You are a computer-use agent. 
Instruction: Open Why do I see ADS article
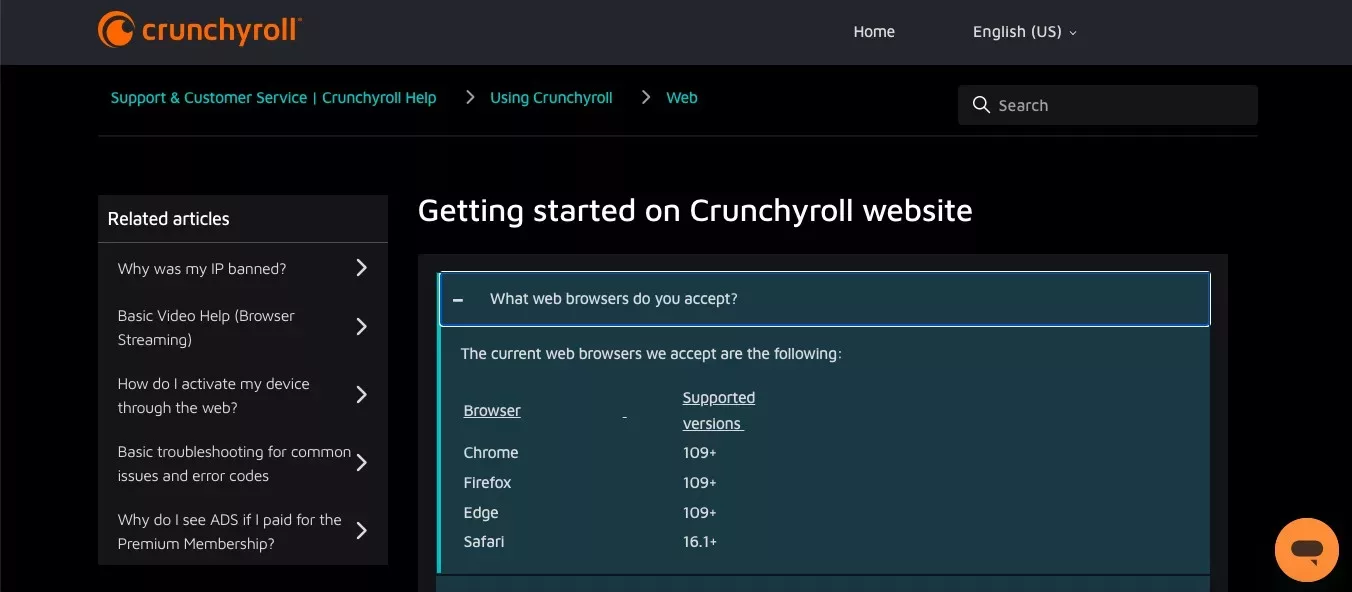click(230, 532)
